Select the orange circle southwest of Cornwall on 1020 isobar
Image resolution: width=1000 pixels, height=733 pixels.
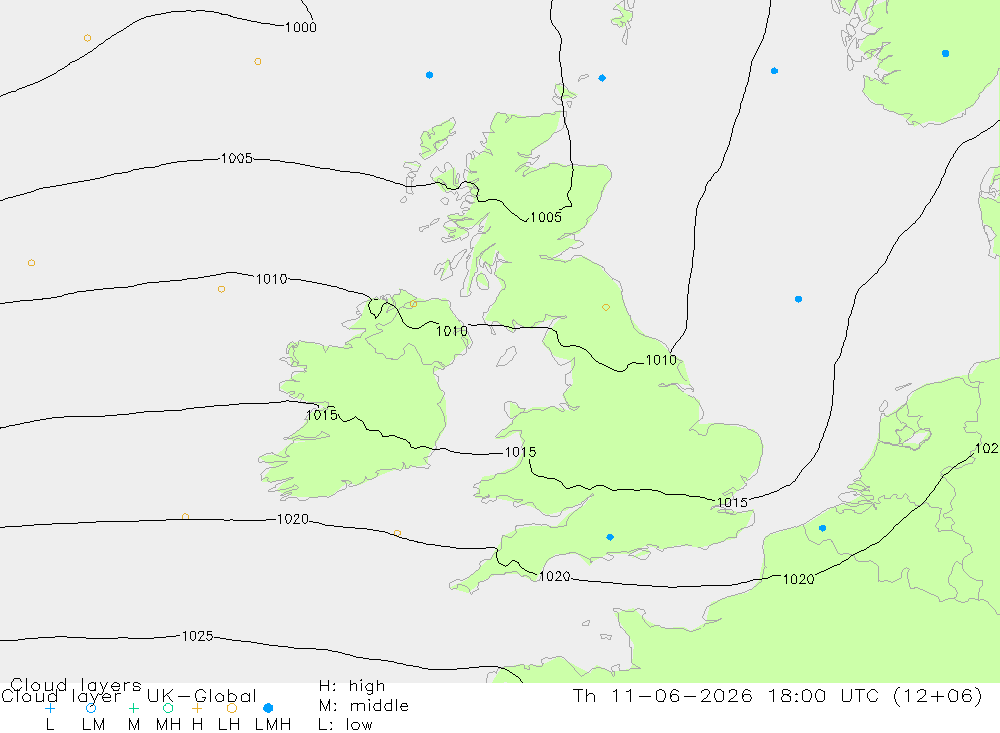397,533
